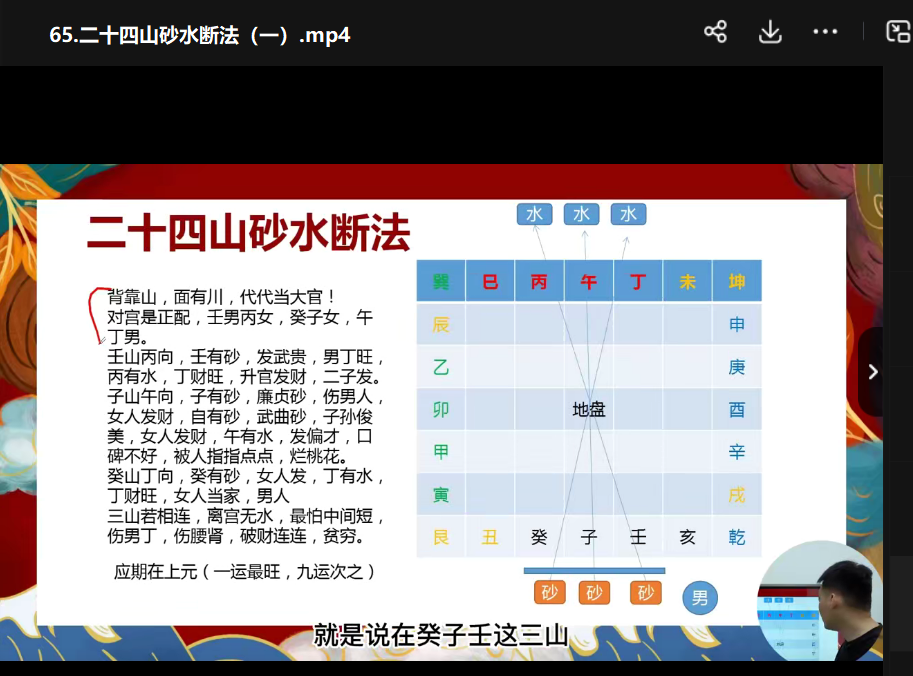Image resolution: width=913 pixels, height=676 pixels.
Task: Go to next item with the right chevron
Action: click(x=872, y=372)
